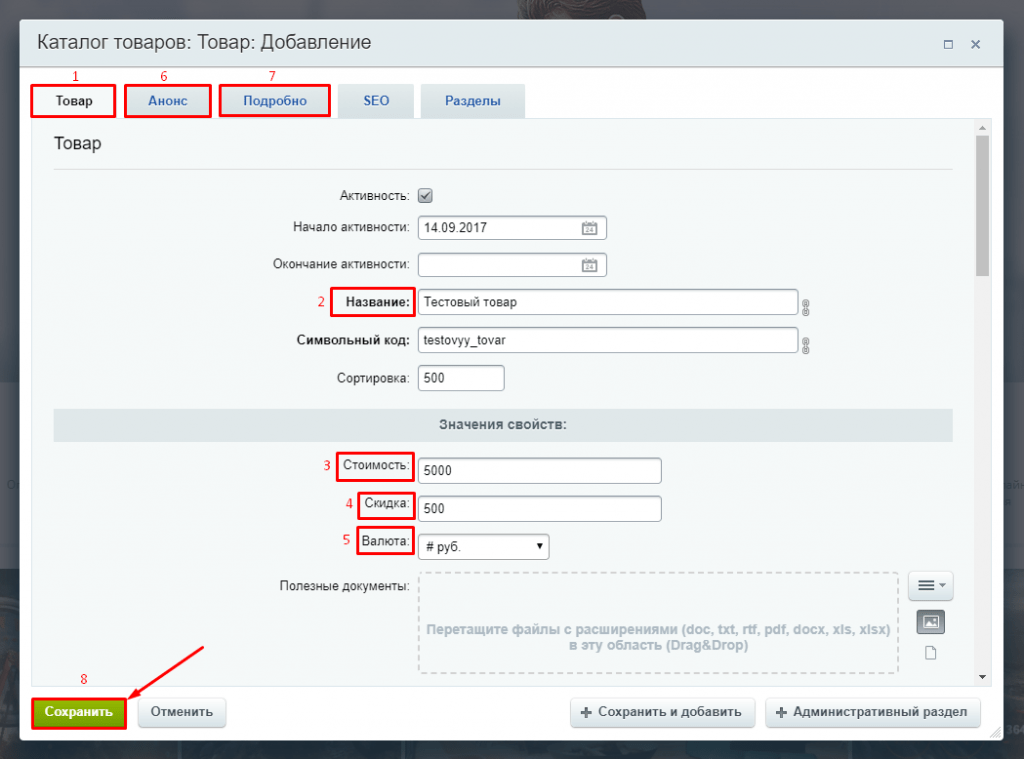Maximize the product dialog window

(x=948, y=45)
